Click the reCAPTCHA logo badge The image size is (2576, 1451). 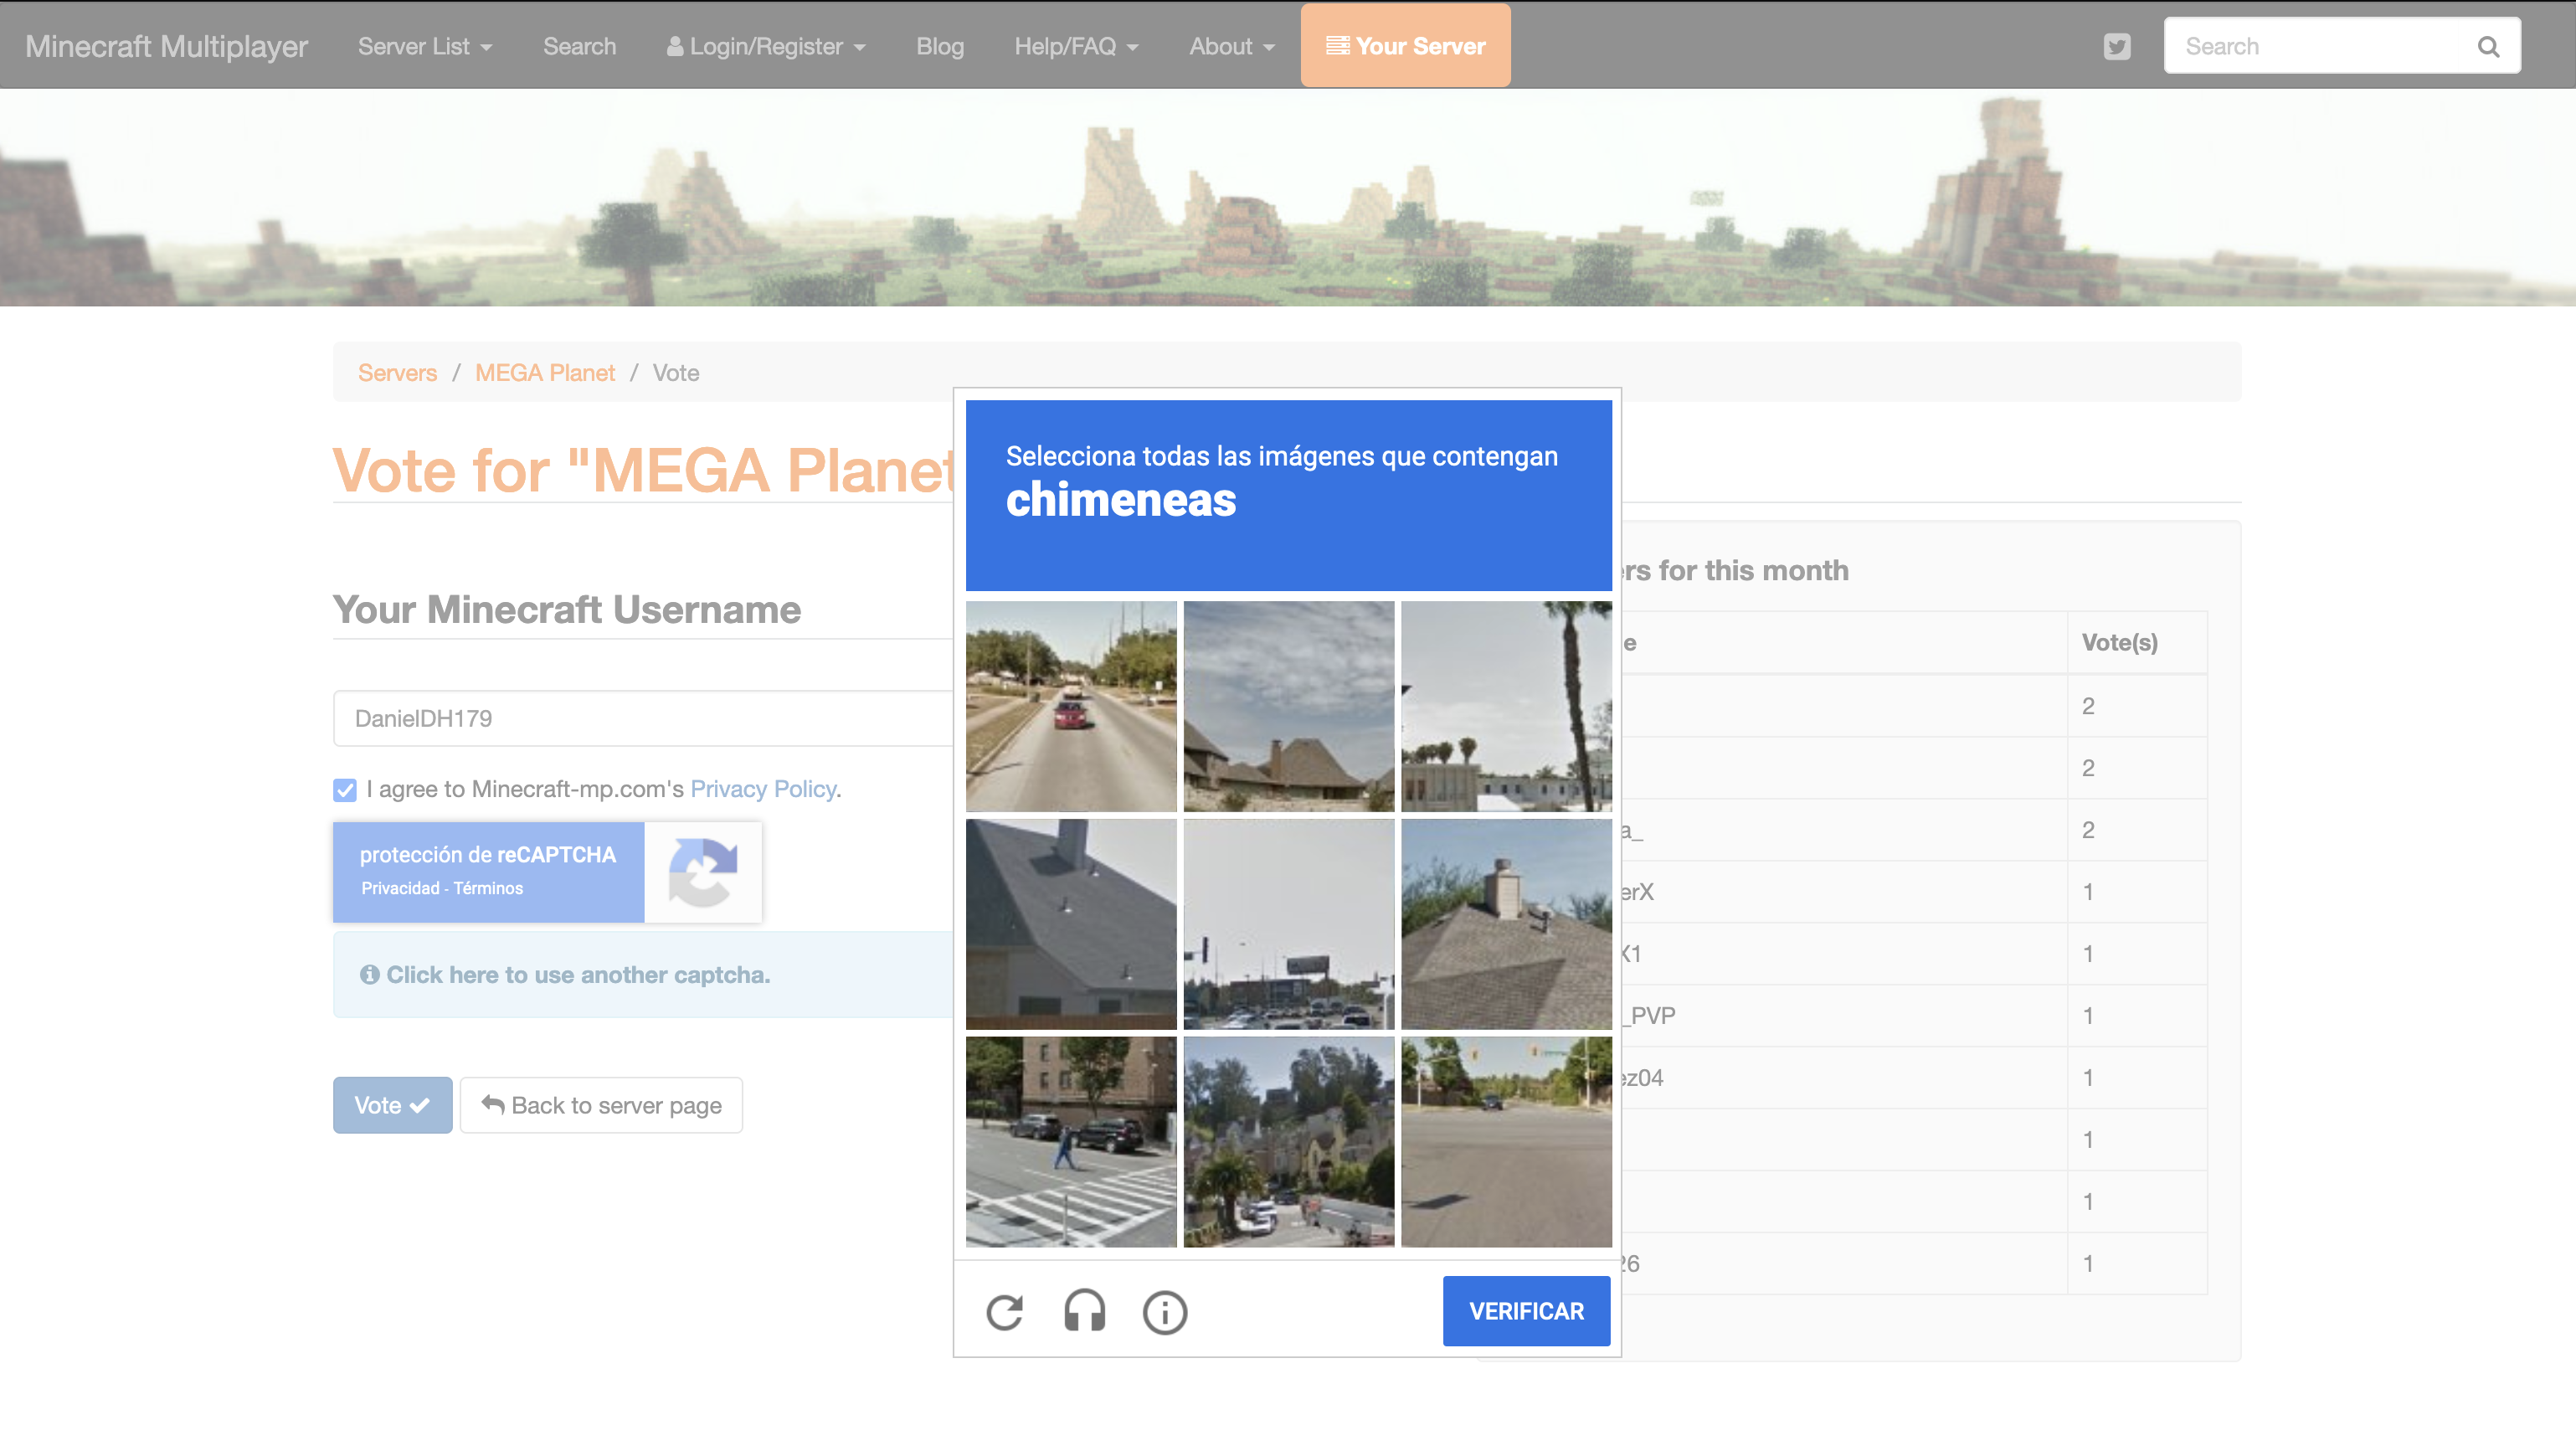coord(702,872)
